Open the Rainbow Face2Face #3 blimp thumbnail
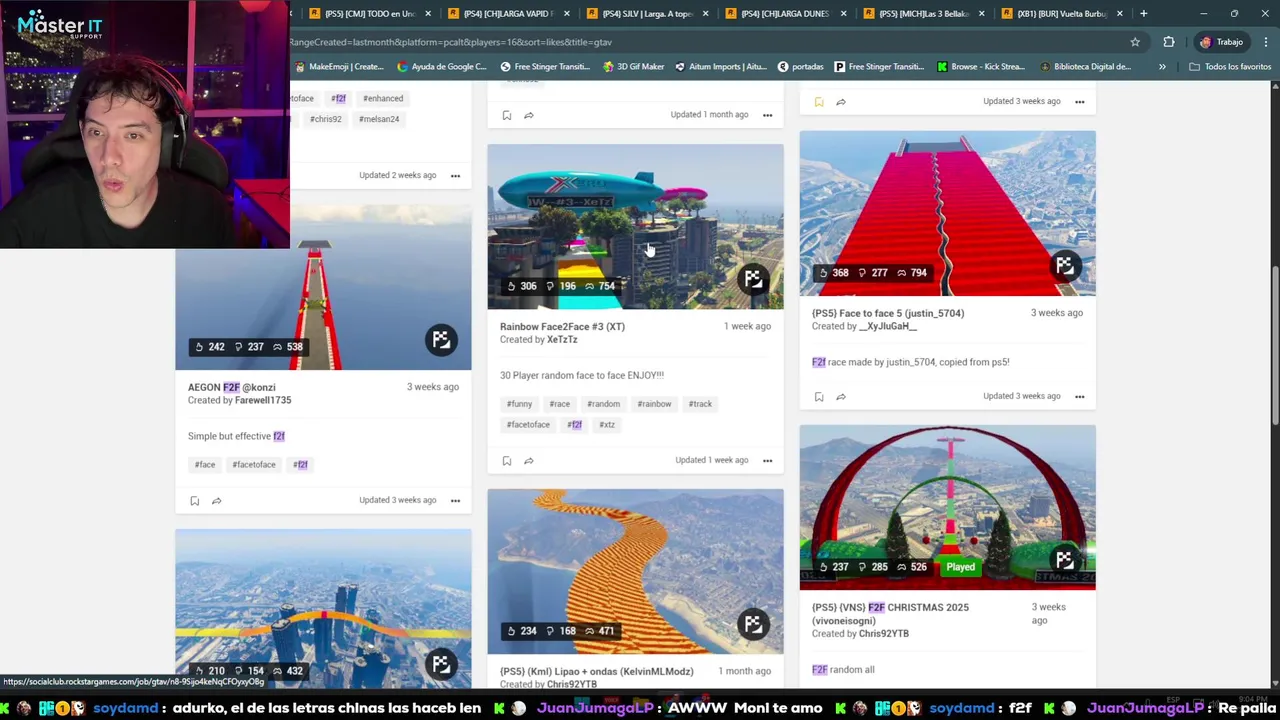Image resolution: width=1280 pixels, height=720 pixels. click(x=635, y=227)
